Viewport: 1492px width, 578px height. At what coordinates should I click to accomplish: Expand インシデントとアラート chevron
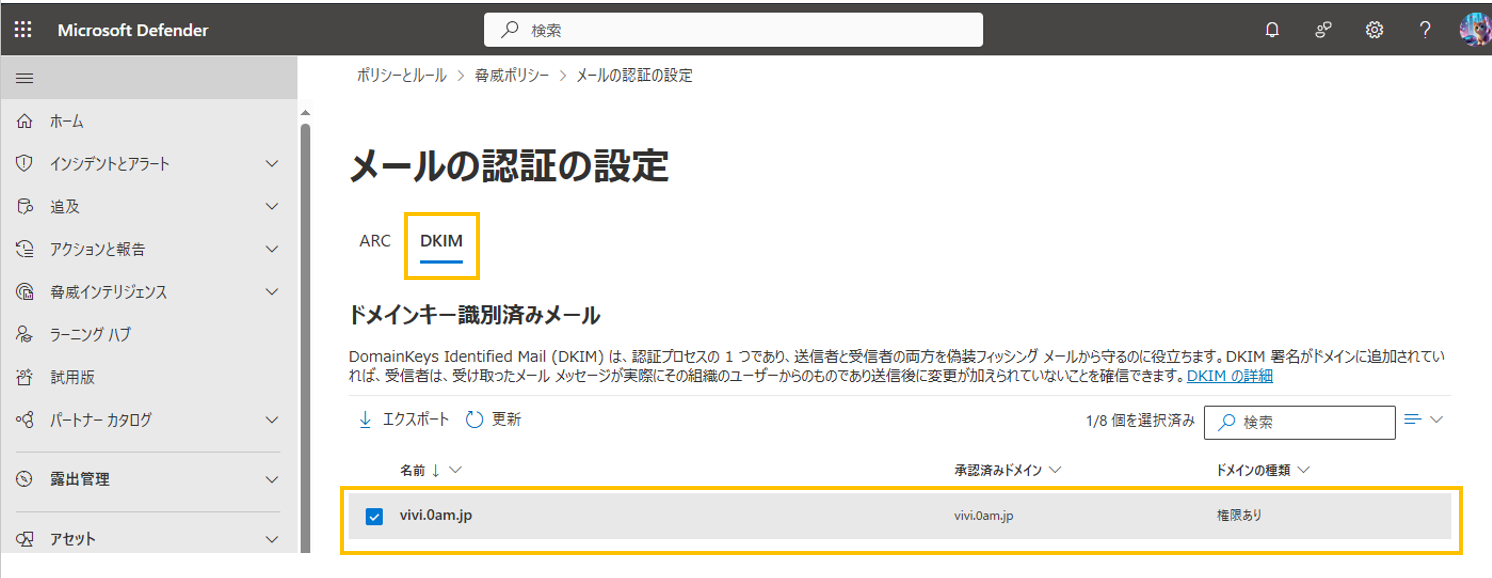click(272, 164)
